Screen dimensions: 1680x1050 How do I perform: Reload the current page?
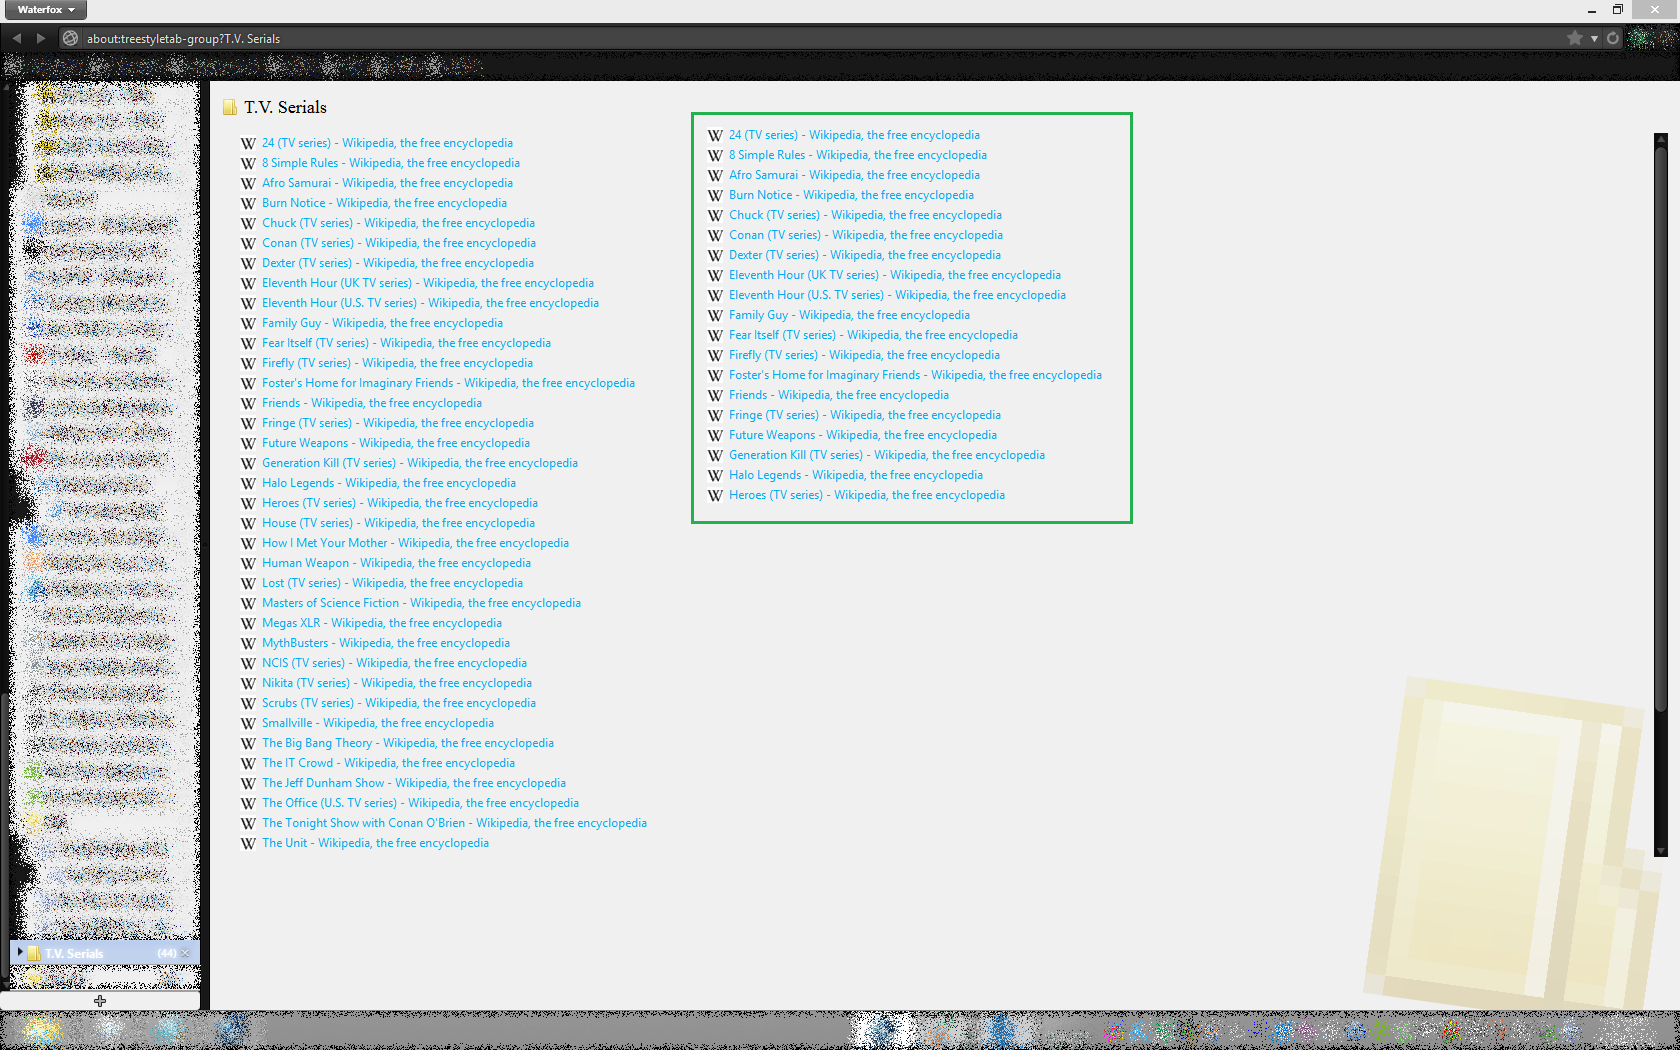click(x=1613, y=38)
